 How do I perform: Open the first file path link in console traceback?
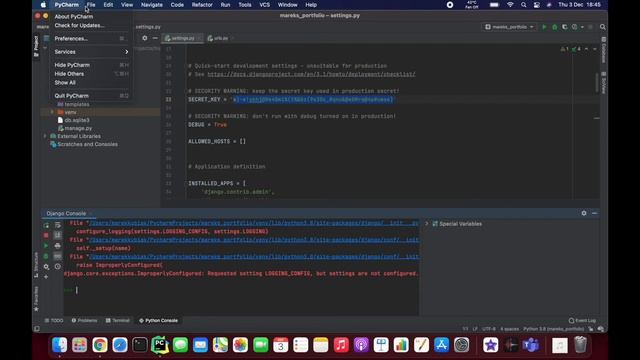click(x=253, y=223)
